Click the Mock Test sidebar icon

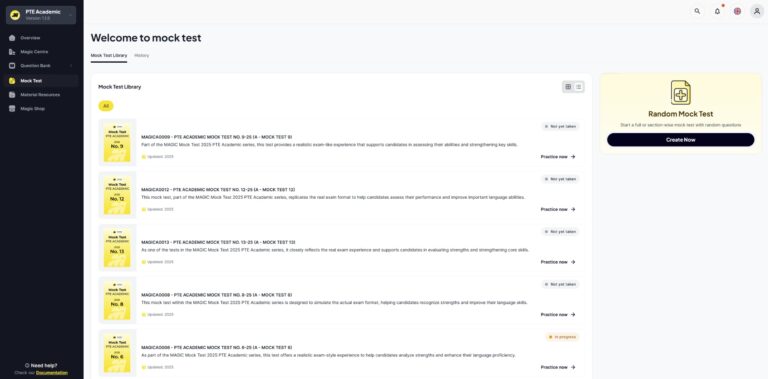click(12, 81)
